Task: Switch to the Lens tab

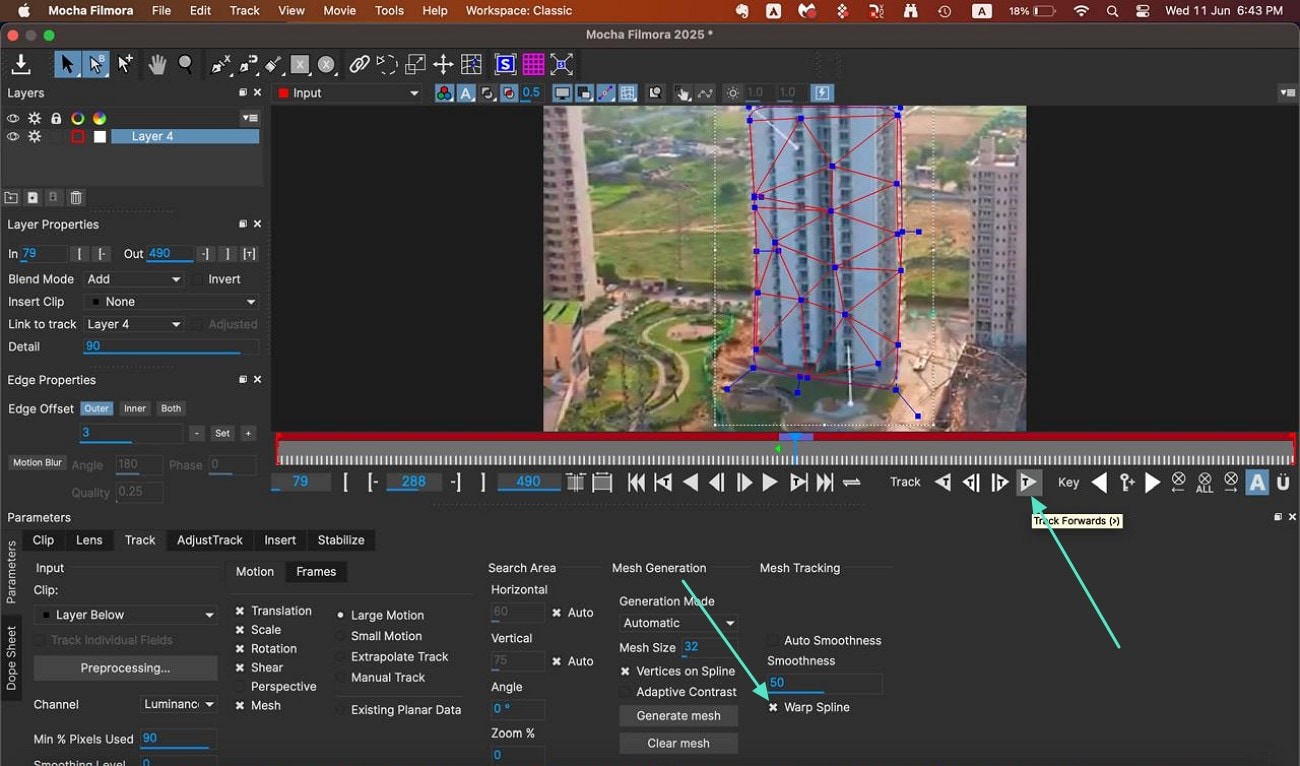Action: pos(89,540)
